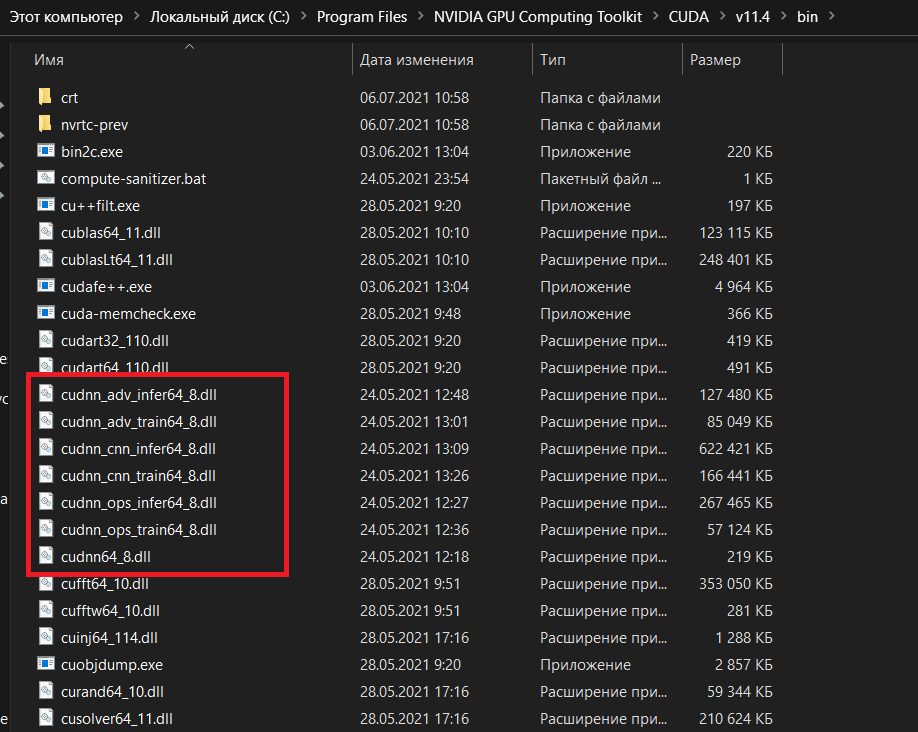Expand the chevron after bin breadcrumb
Screen dimensions: 918x732
click(828, 17)
